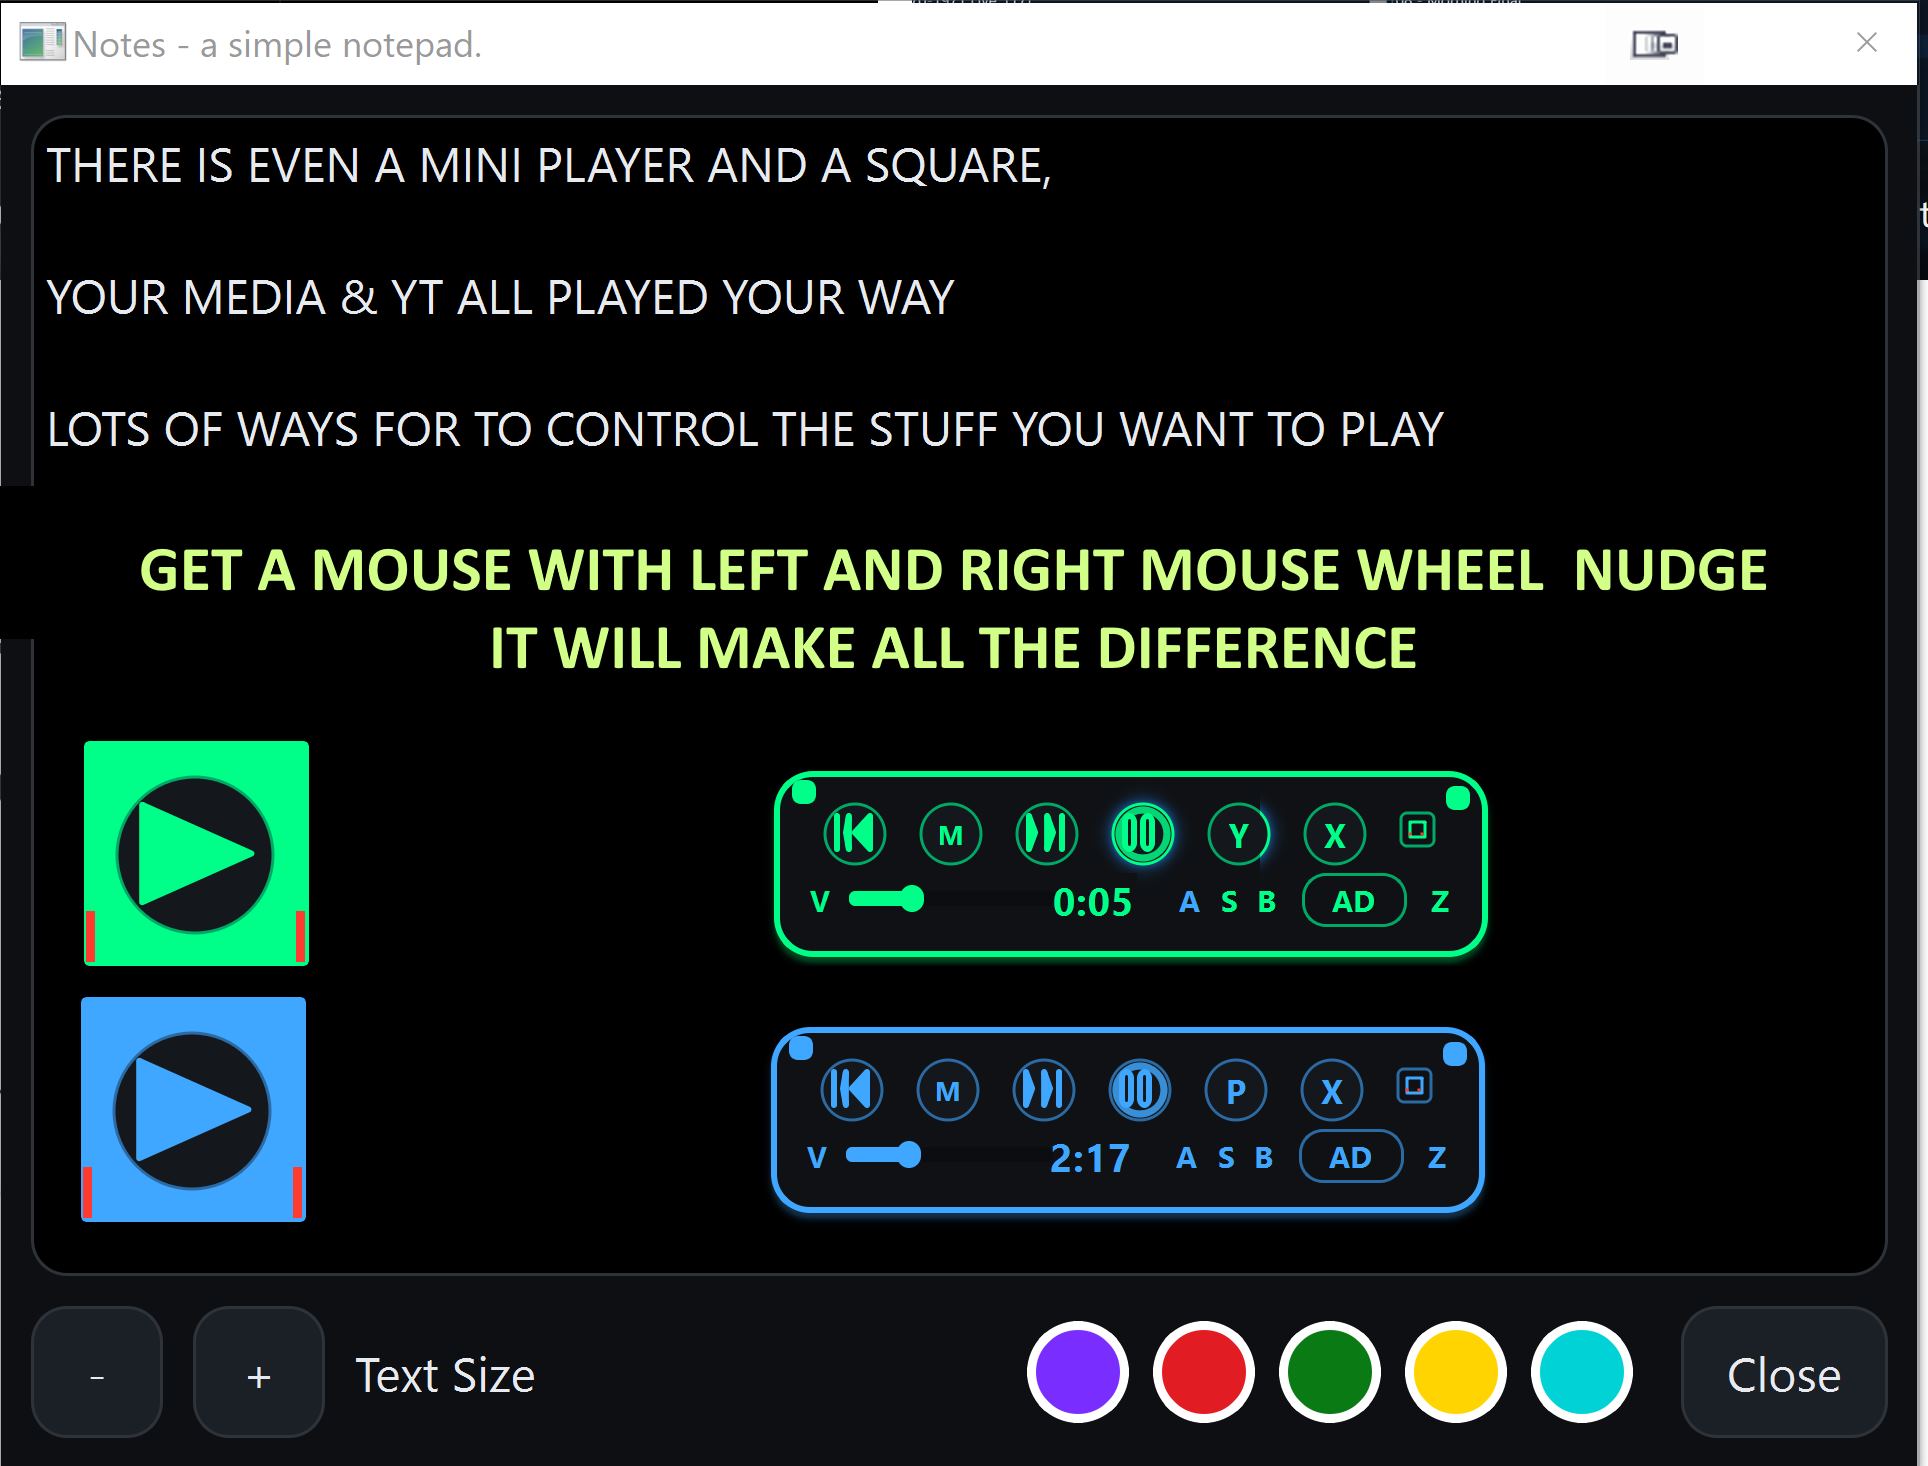Click square icon in green mini player
This screenshot has width=1928, height=1466.
(1417, 829)
